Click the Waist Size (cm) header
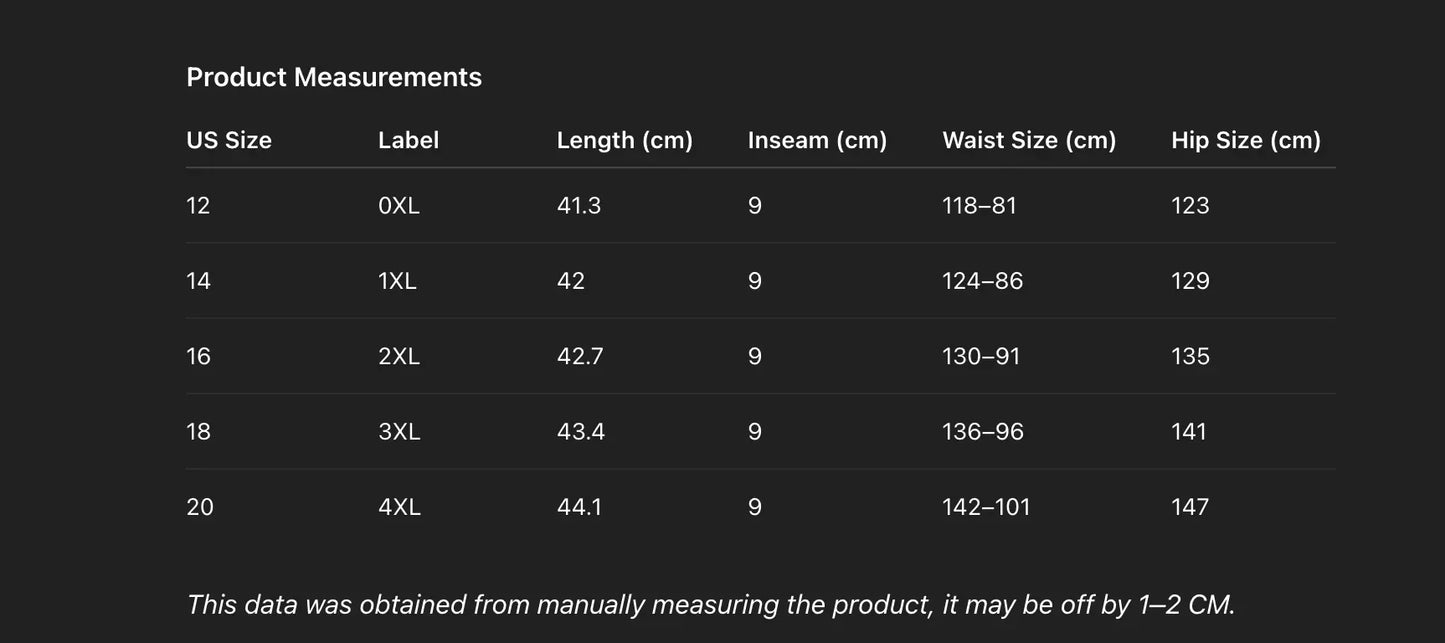Screen dimensions: 1445x643 click(1029, 140)
